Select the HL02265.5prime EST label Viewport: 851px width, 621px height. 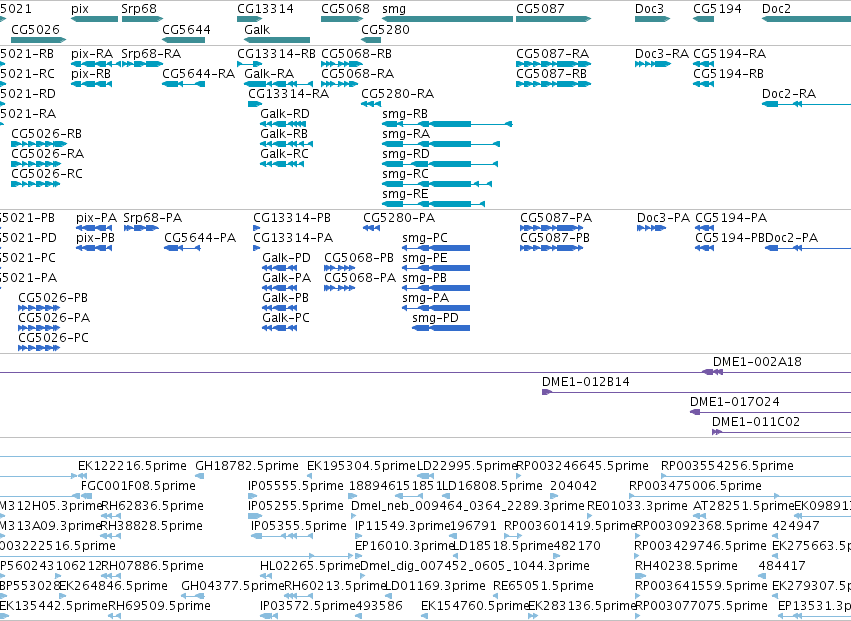tap(310, 566)
